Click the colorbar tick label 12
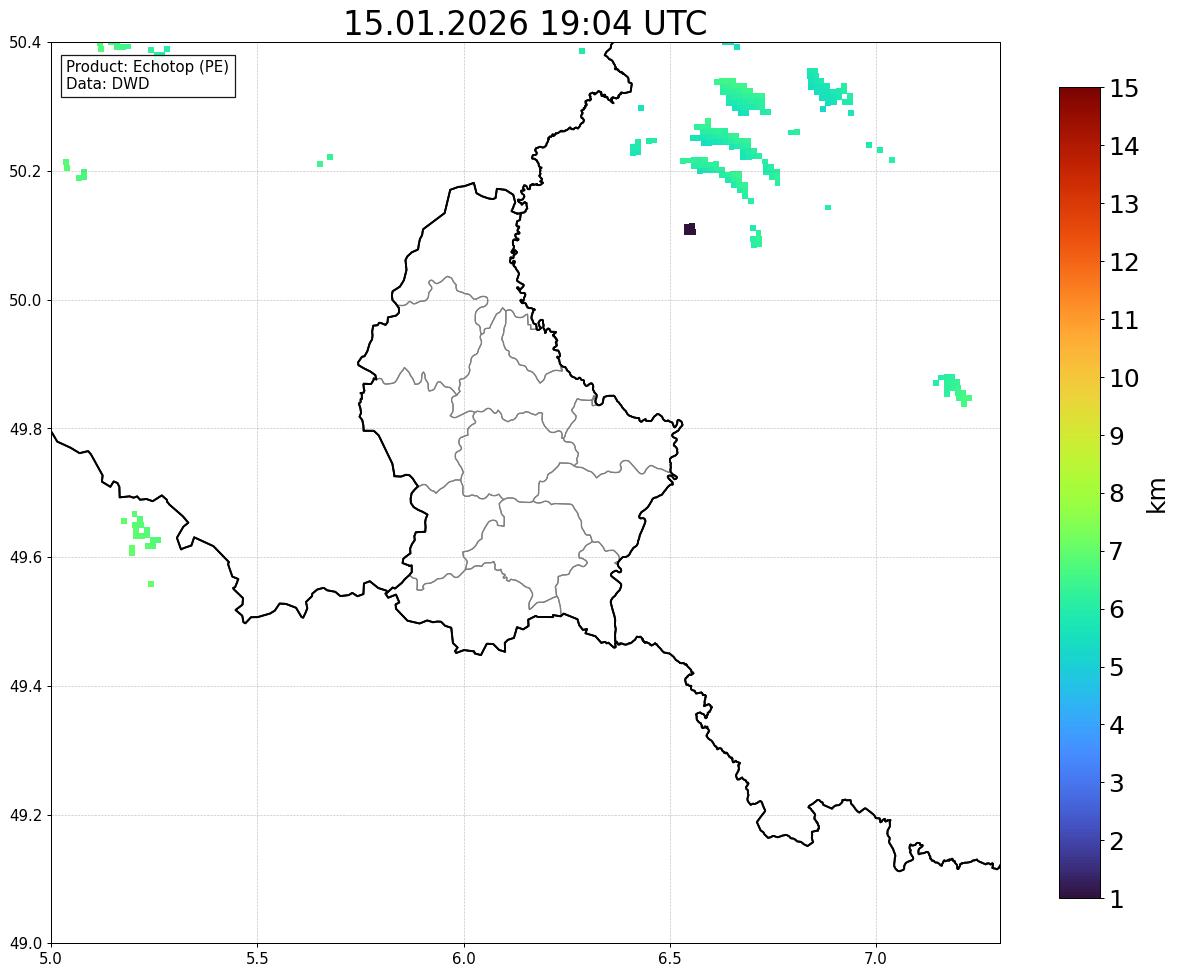Image resolution: width=1178 pixels, height=976 pixels. (x=1124, y=261)
